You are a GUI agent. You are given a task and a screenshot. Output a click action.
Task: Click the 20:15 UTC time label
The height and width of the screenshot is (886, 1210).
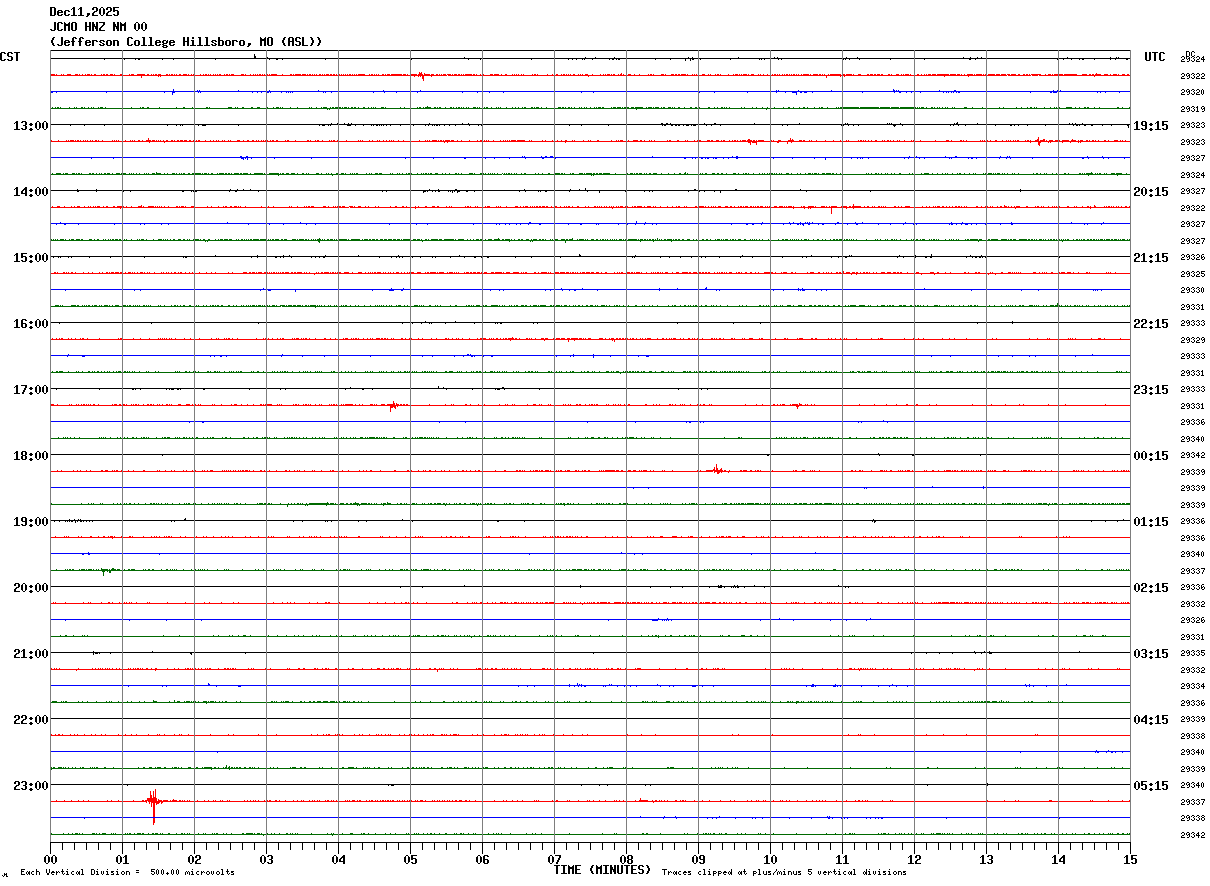1150,191
